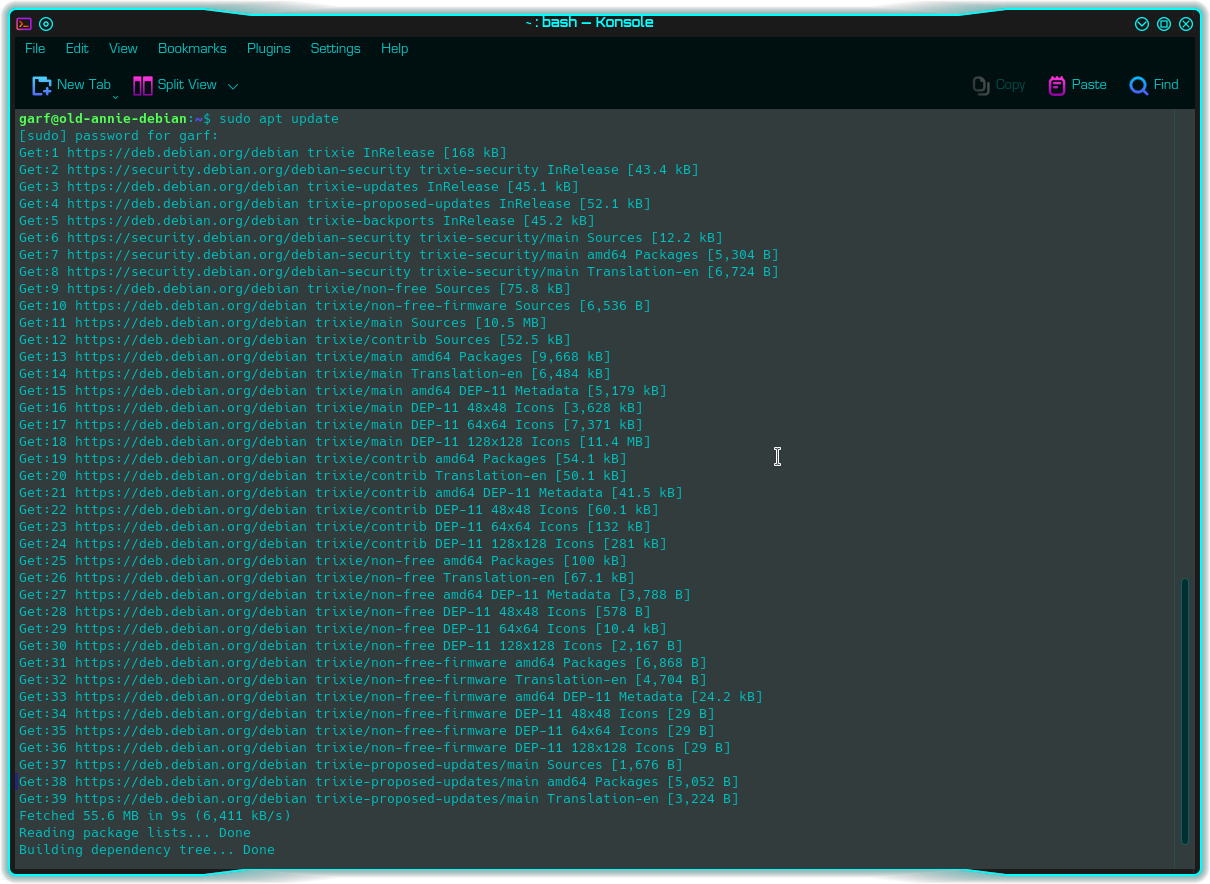This screenshot has height=884, width=1210.
Task: Expand the New Tab profile dropdown arrow
Action: 116,96
